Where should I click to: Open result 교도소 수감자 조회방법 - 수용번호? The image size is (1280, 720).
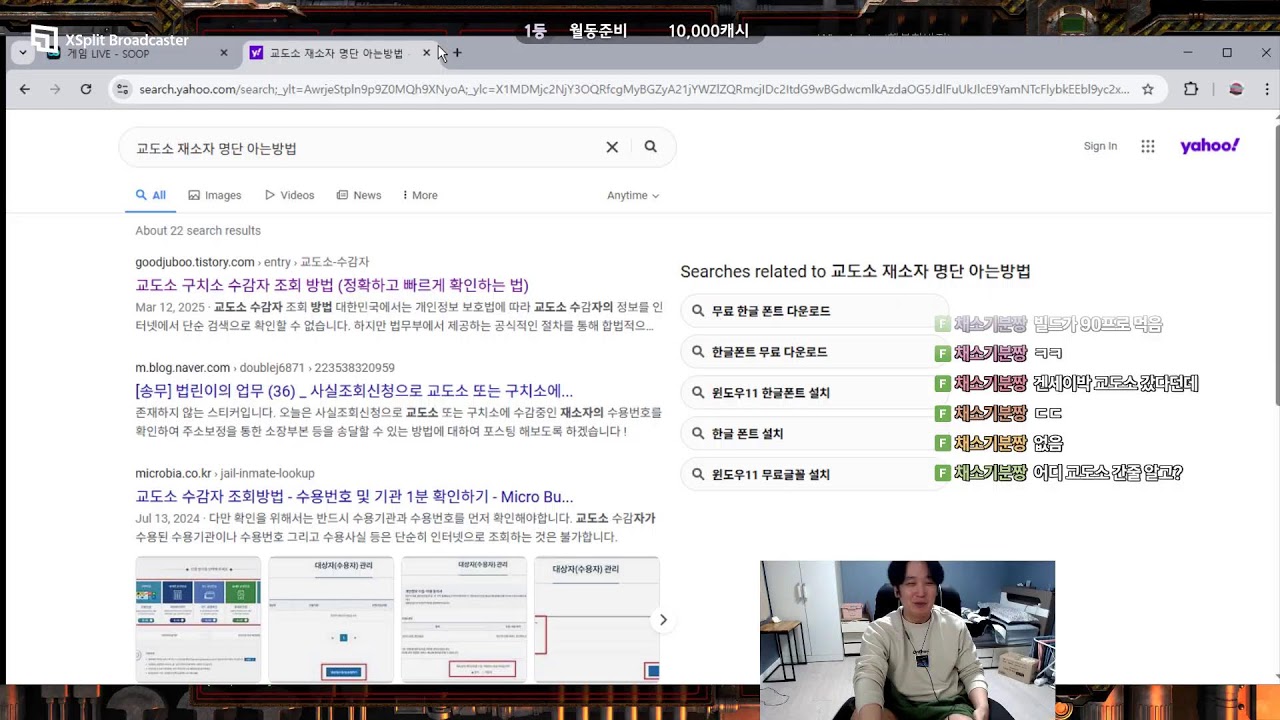354,497
